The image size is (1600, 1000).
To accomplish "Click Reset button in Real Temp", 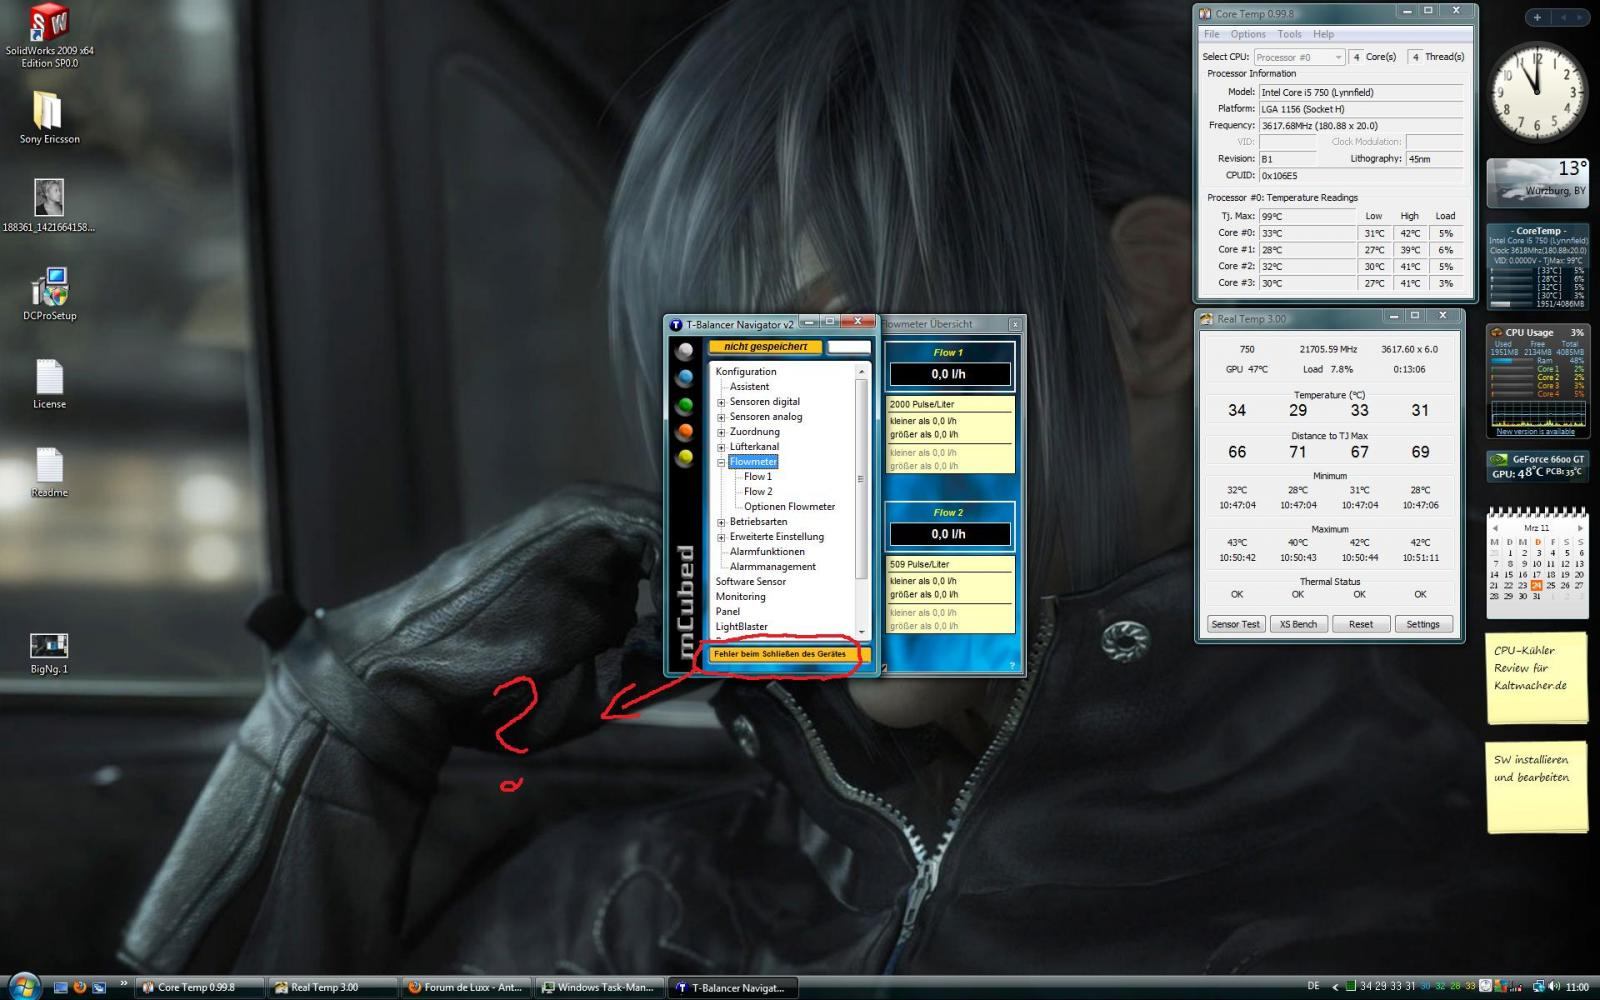I will (x=1360, y=624).
